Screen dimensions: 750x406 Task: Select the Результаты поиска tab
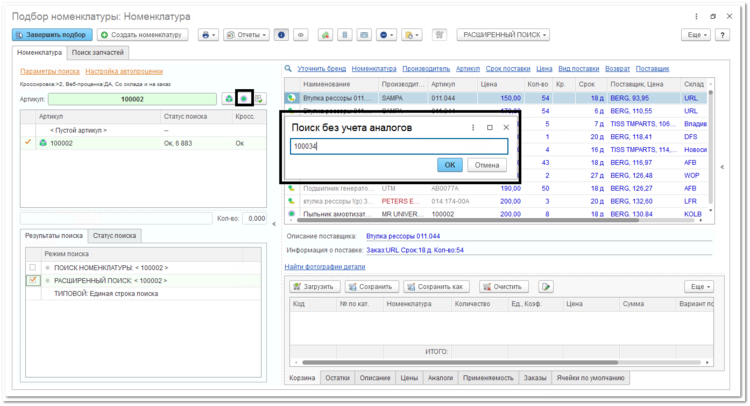[x=54, y=236]
